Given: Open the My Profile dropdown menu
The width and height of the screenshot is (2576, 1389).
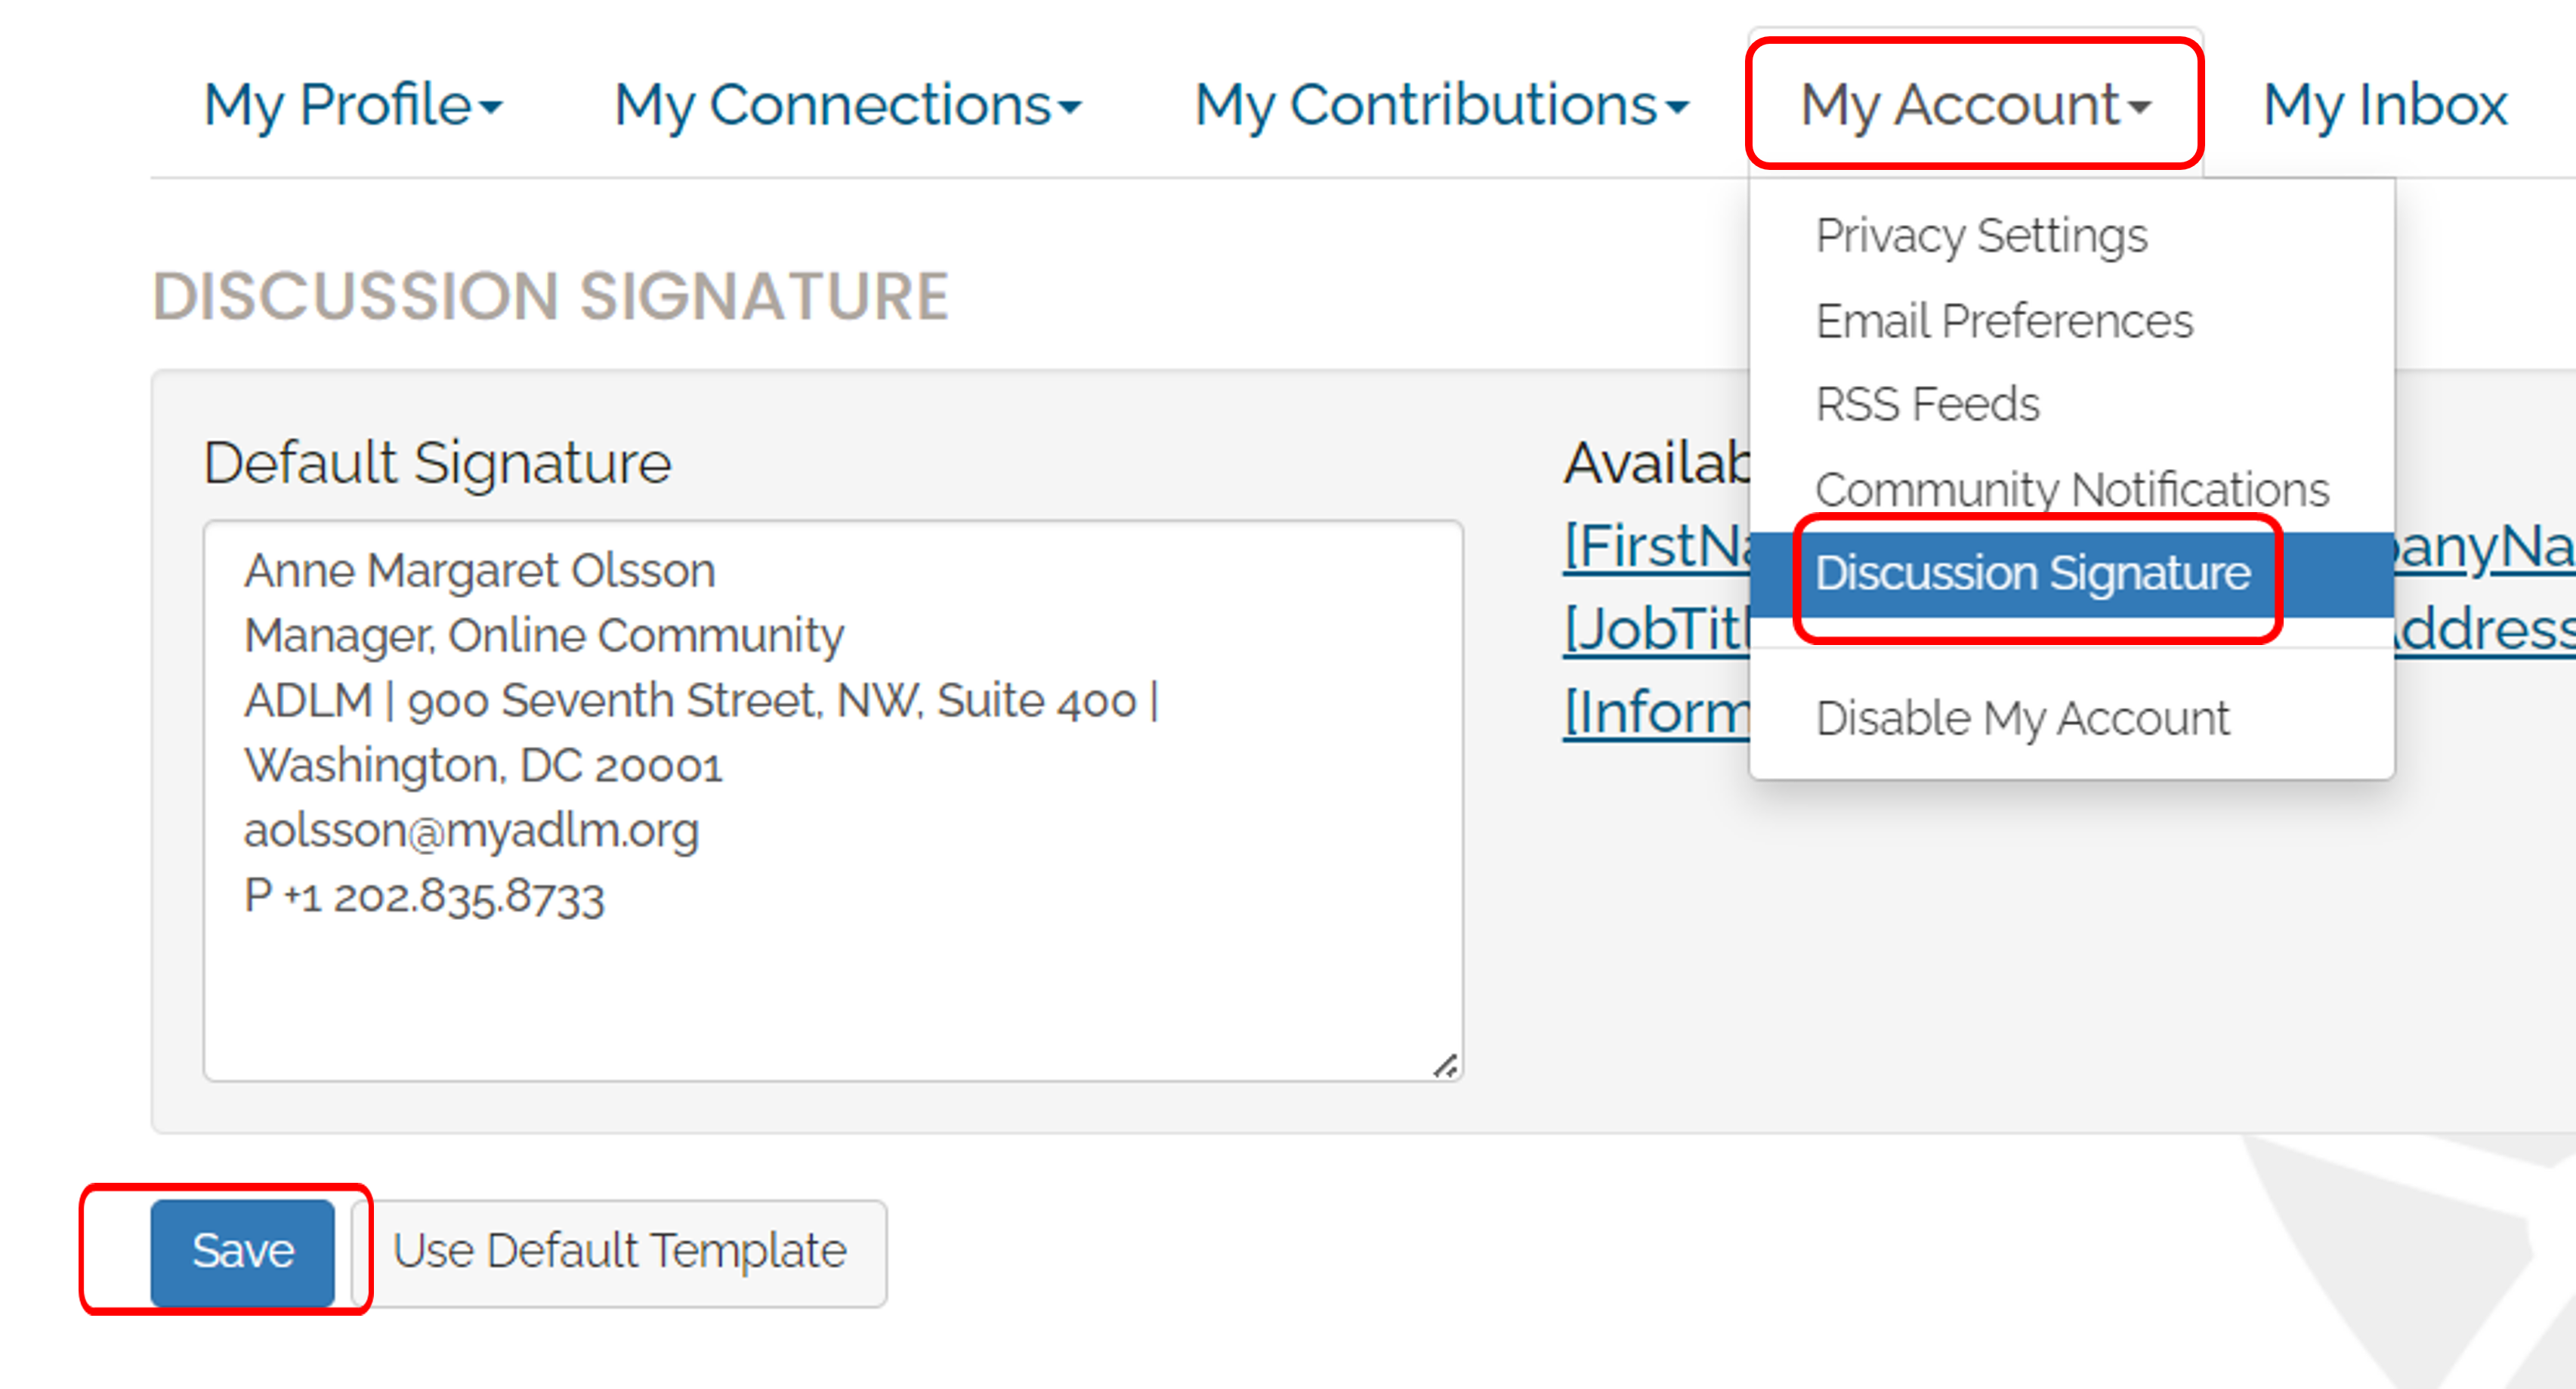Looking at the screenshot, I should 352,105.
